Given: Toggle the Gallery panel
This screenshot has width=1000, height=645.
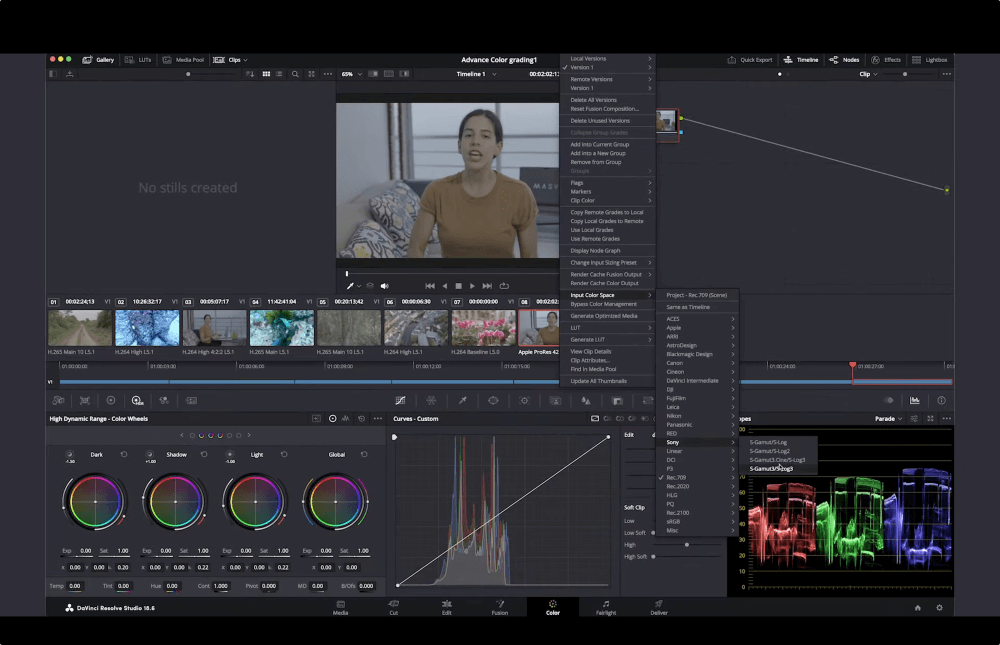Looking at the screenshot, I should (98, 60).
